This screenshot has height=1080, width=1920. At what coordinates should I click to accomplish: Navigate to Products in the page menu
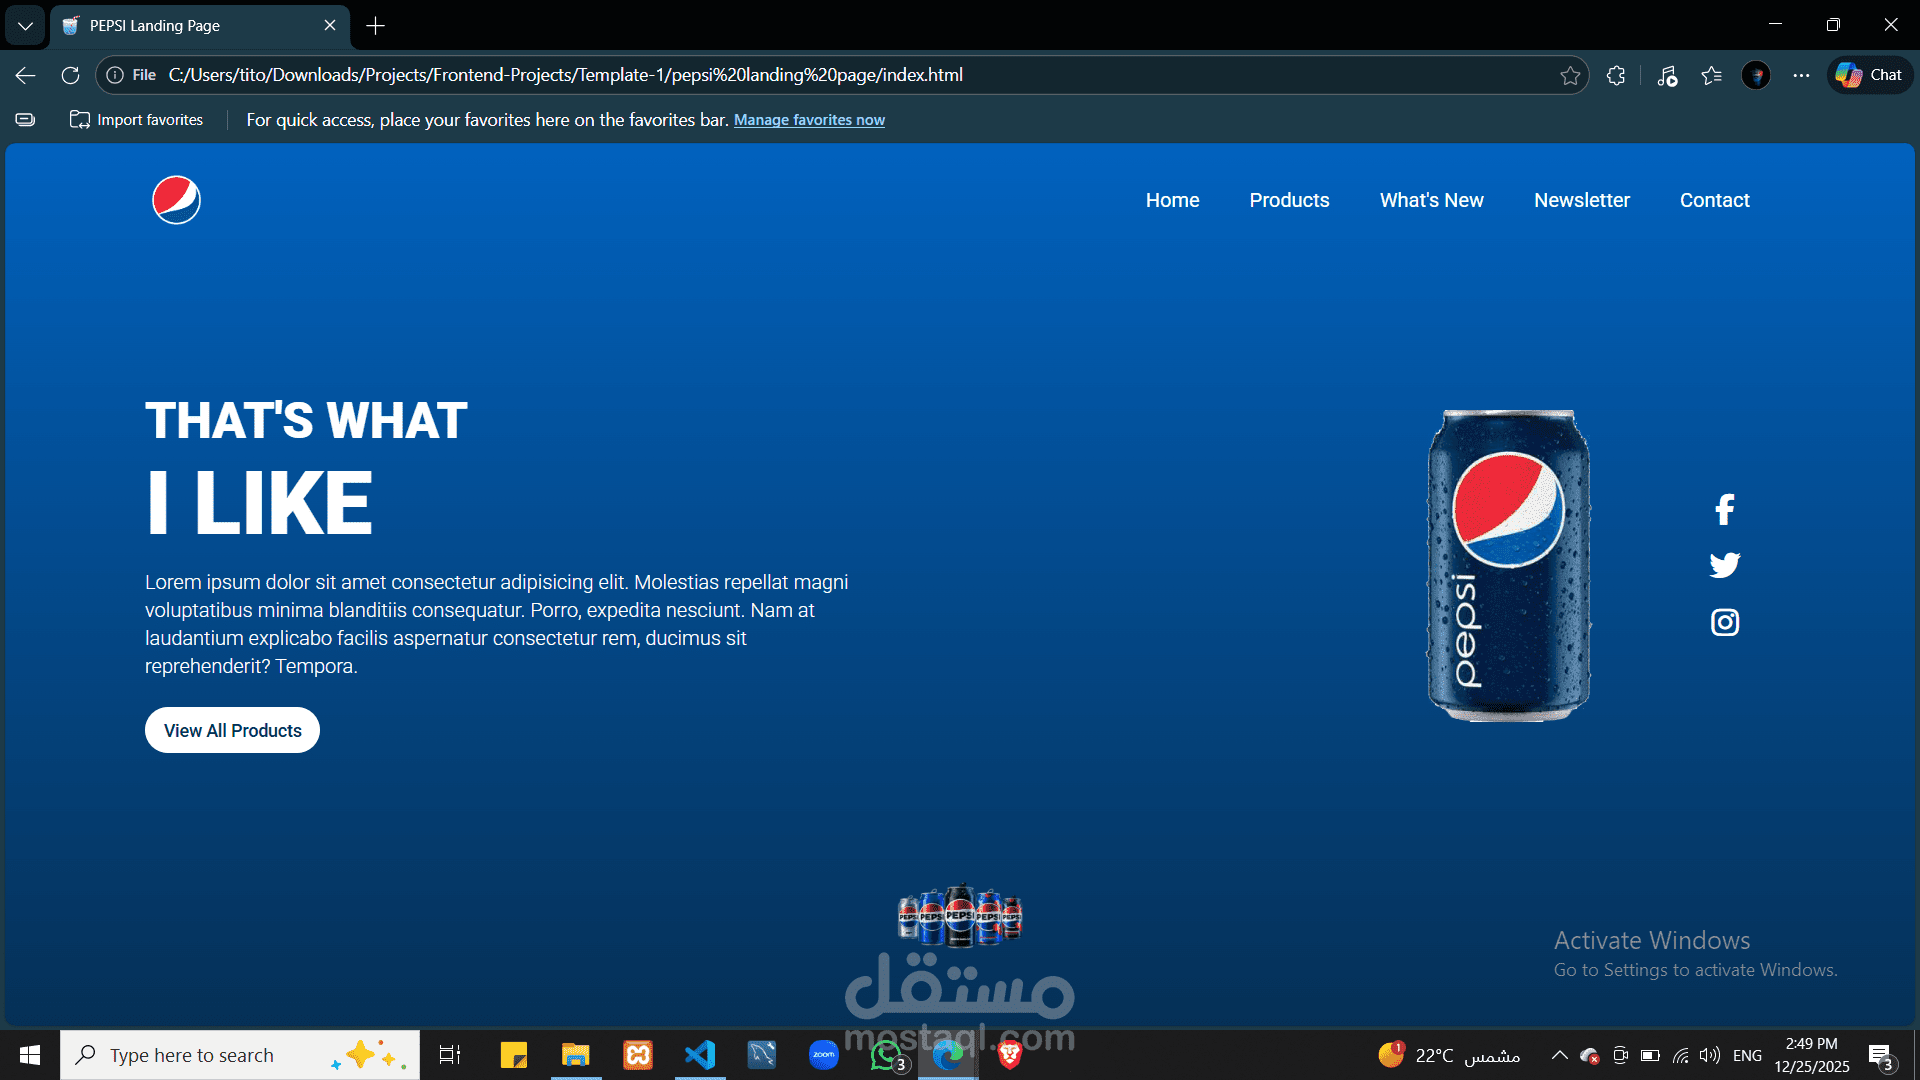coord(1289,200)
